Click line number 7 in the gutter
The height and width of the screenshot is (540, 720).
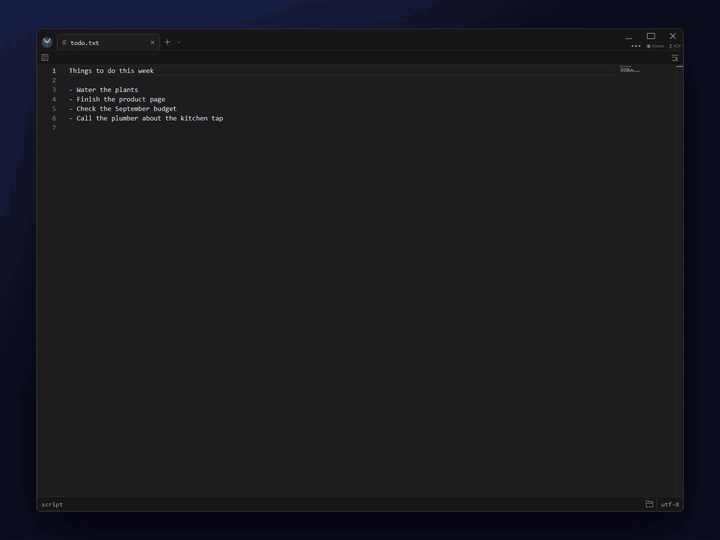point(54,128)
